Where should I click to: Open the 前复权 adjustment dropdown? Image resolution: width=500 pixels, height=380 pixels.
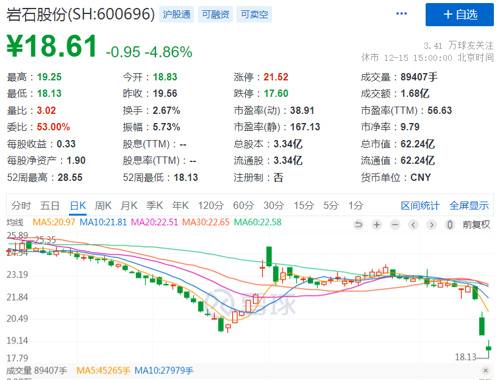pos(476,225)
